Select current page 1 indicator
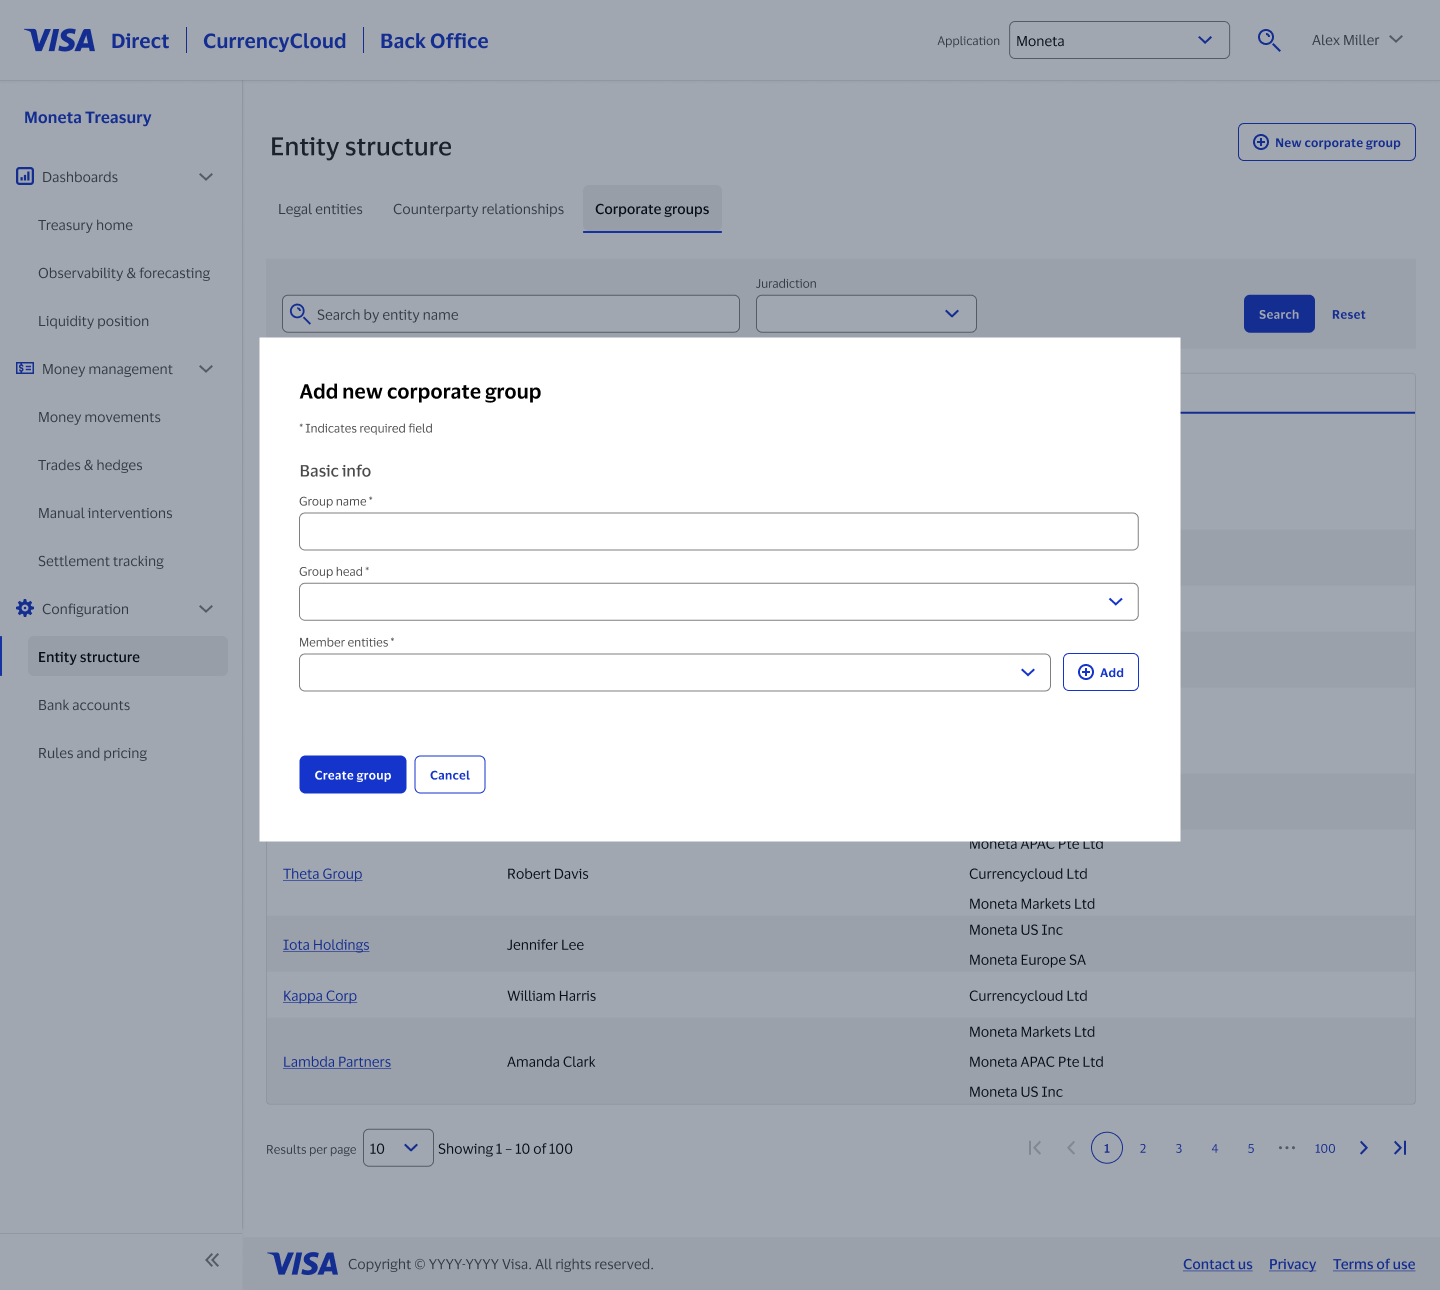This screenshot has height=1290, width=1440. click(x=1107, y=1148)
